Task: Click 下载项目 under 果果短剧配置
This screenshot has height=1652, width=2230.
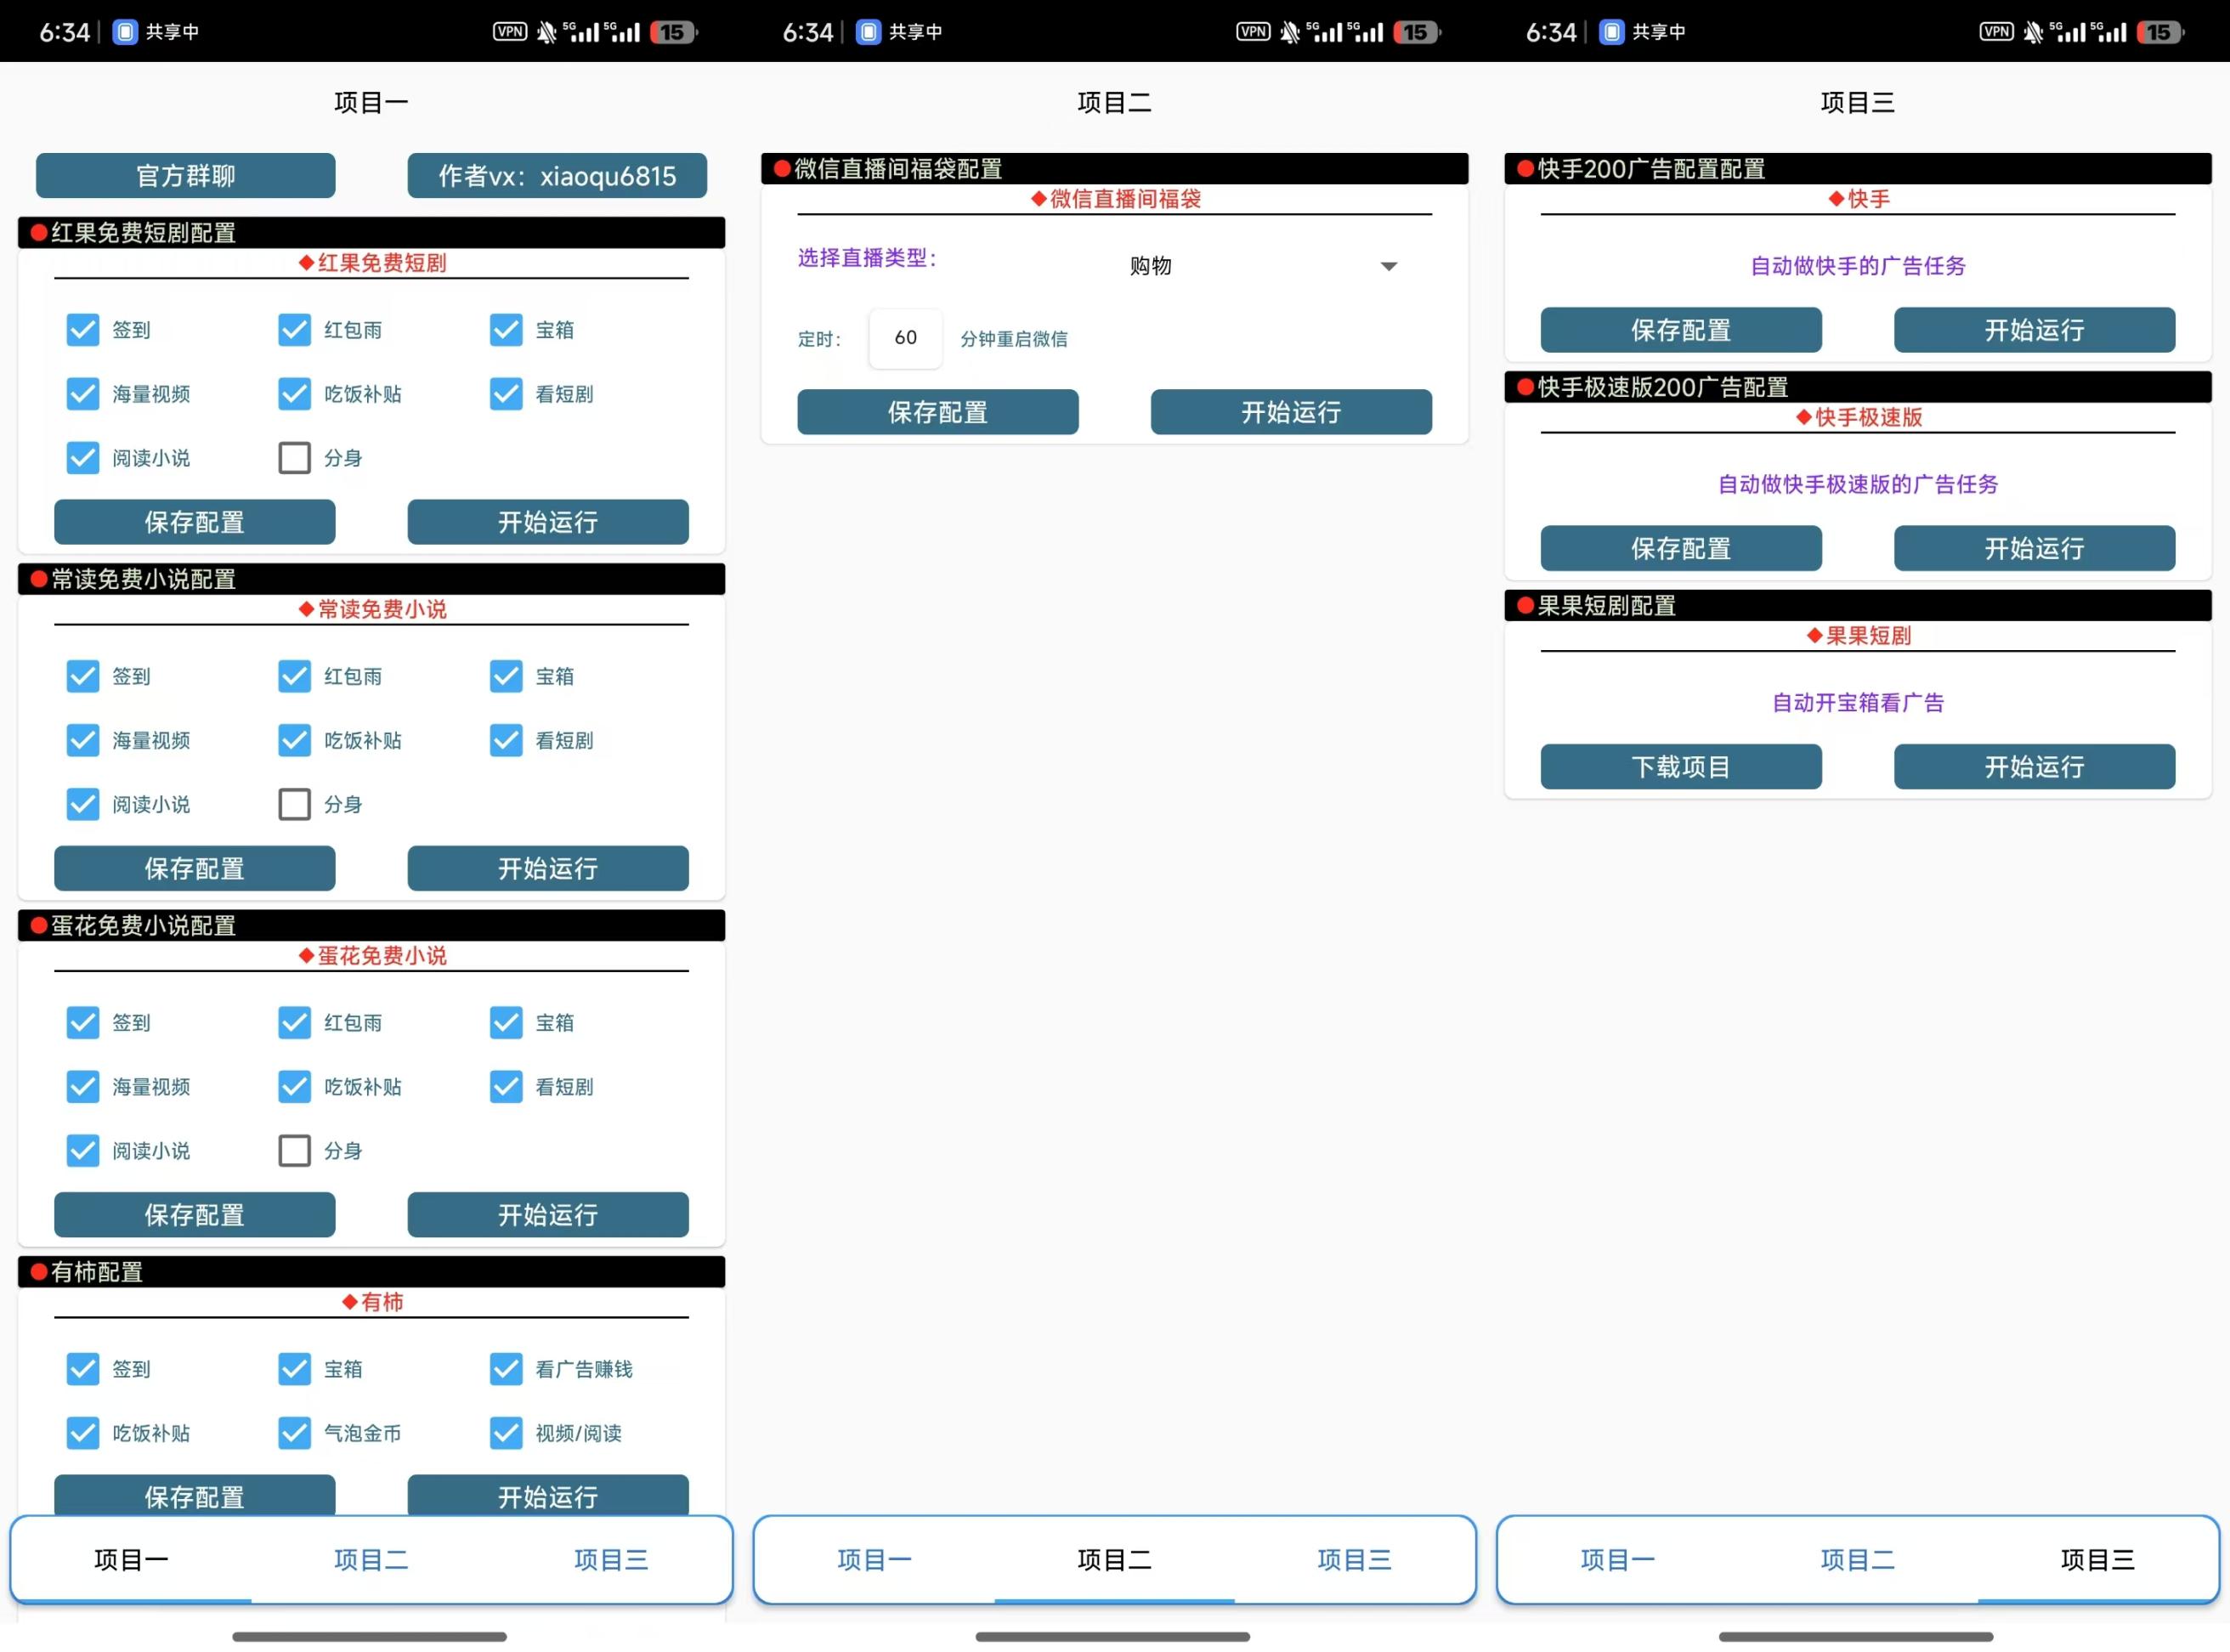Action: pyautogui.click(x=1680, y=767)
